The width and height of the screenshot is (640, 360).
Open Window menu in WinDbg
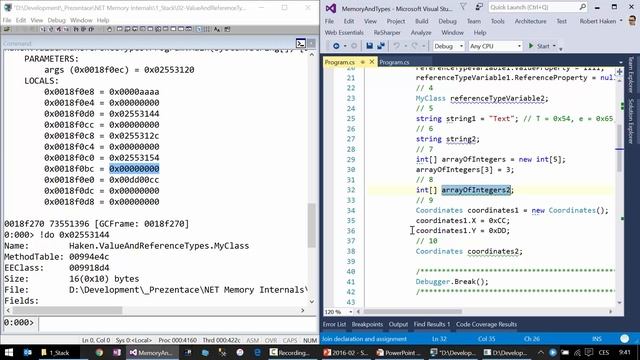pos(81,20)
